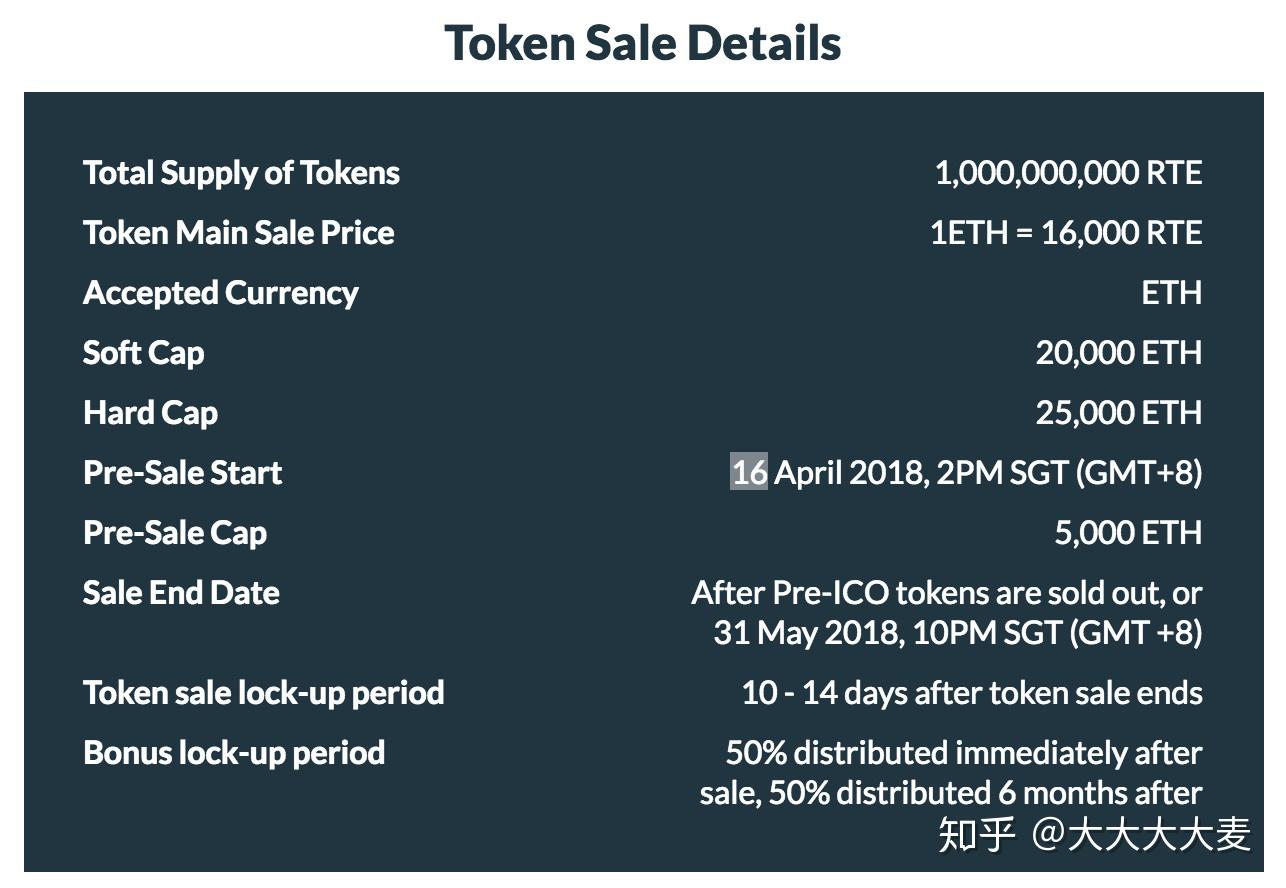Click the Pre-Sale Cap label

pos(174,533)
